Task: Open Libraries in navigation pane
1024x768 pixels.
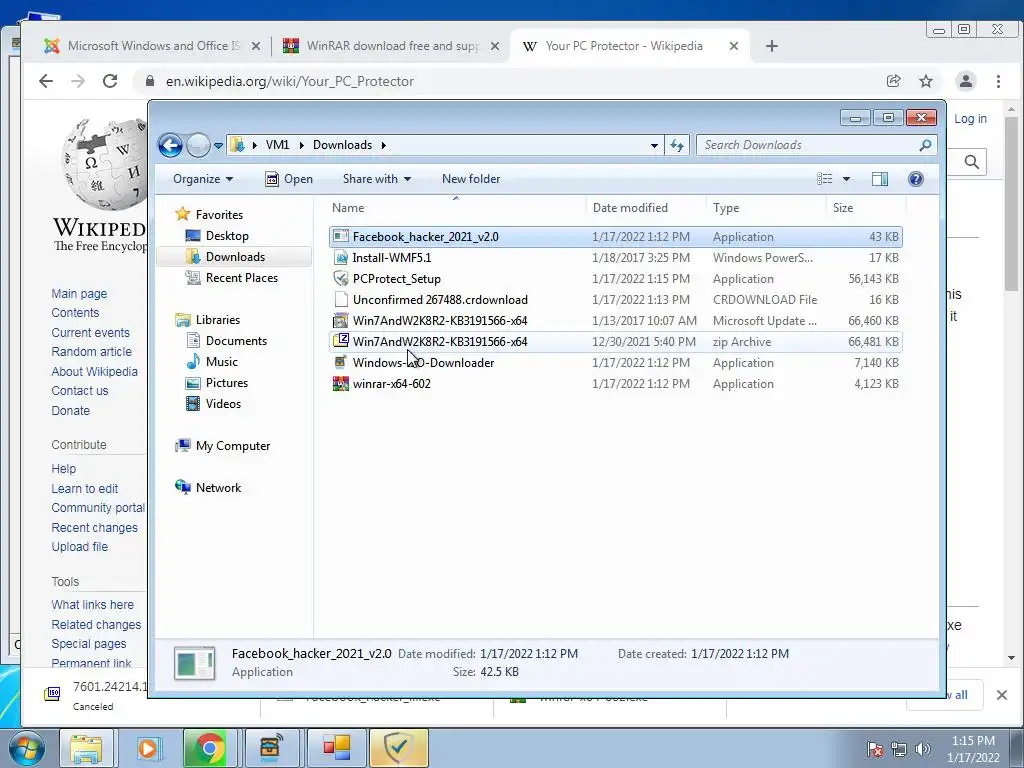Action: tap(217, 320)
